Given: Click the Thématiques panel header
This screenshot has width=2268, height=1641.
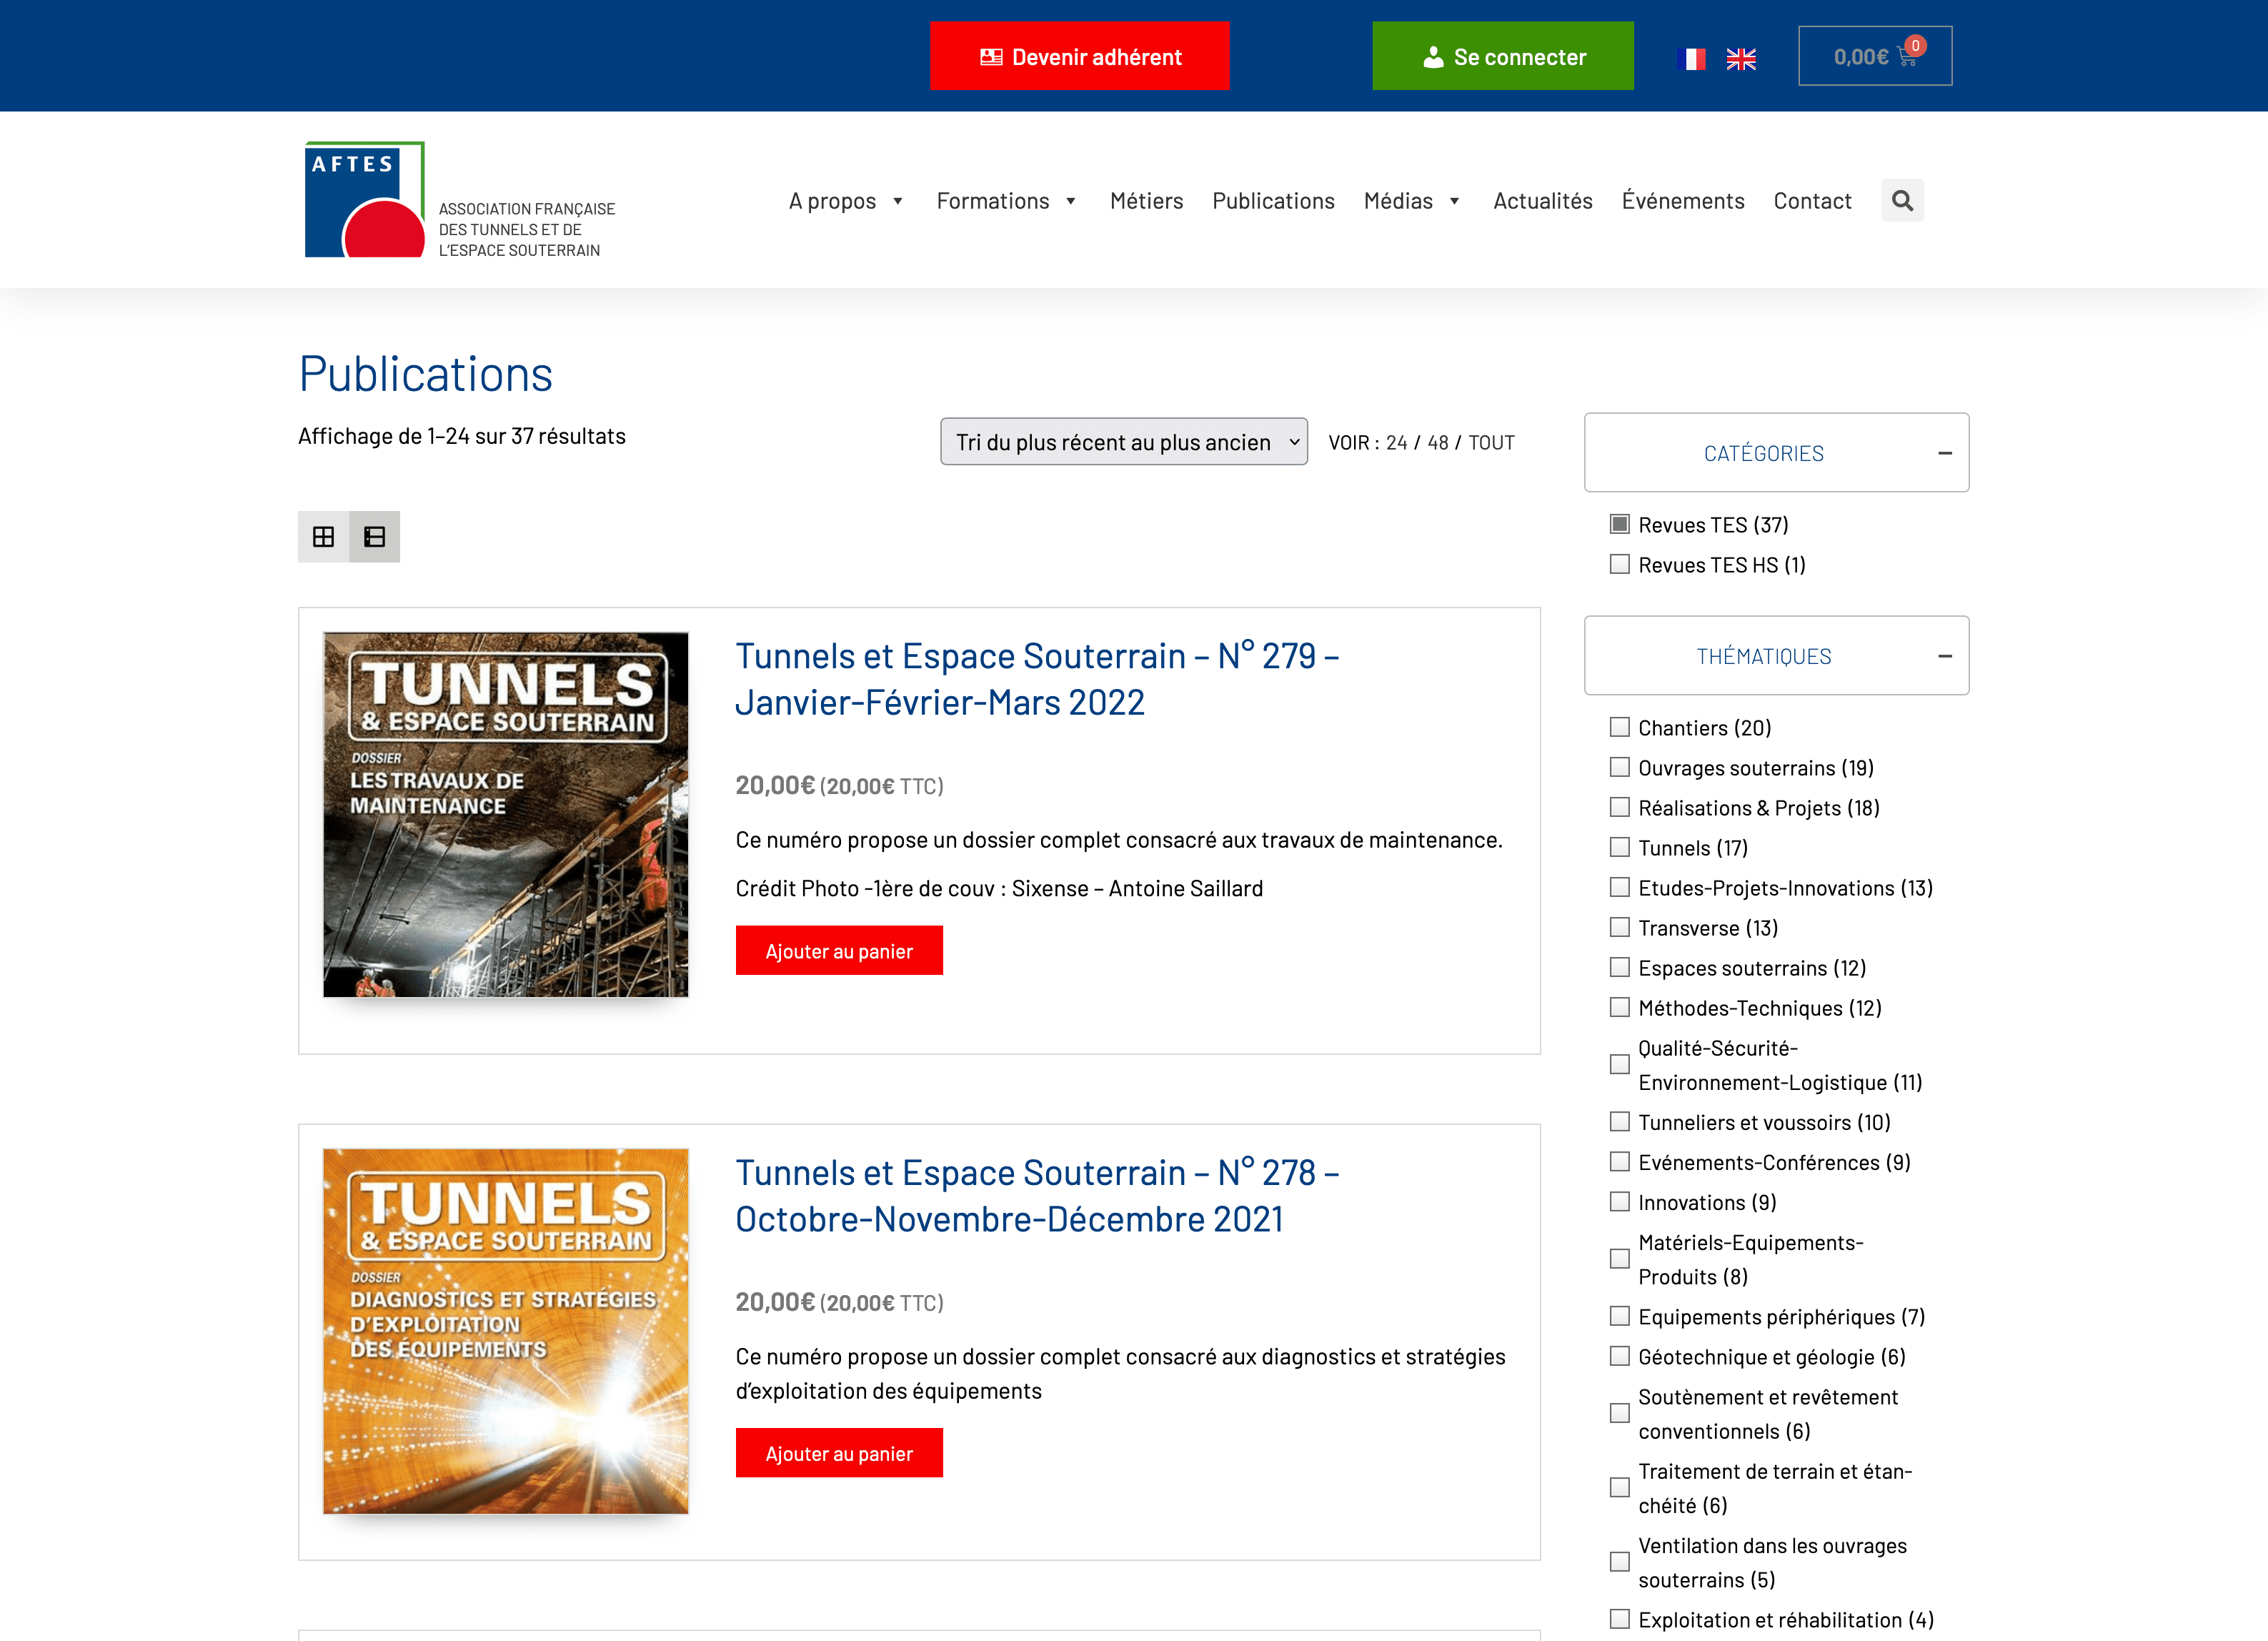Looking at the screenshot, I should tap(1776, 656).
